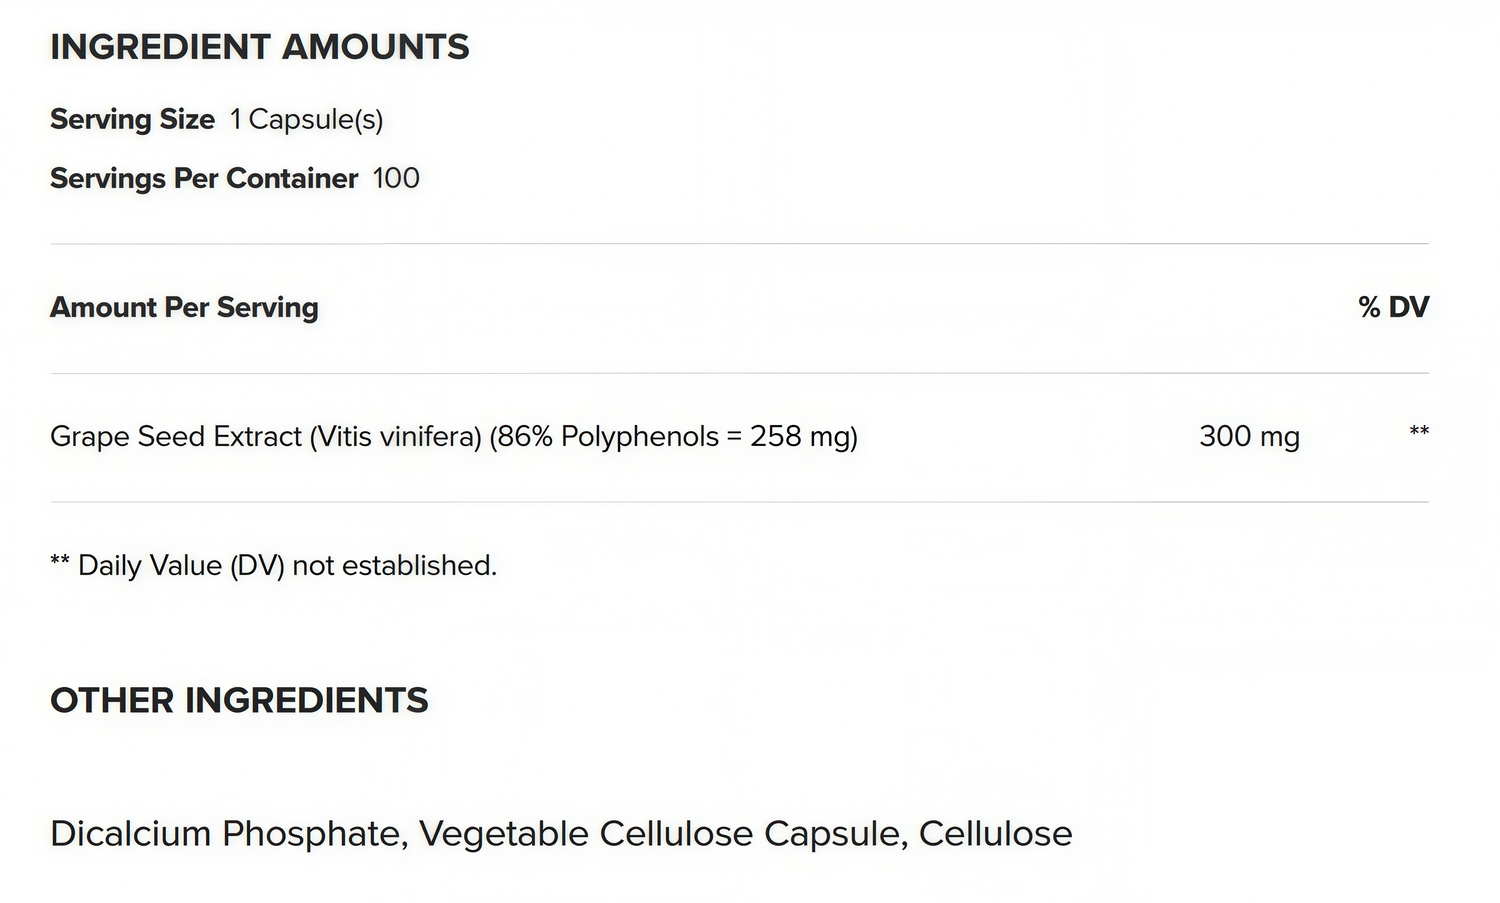Screen dimensions: 1500x903
Task: Click the "Amount Per Serving" column header
Action: point(184,307)
